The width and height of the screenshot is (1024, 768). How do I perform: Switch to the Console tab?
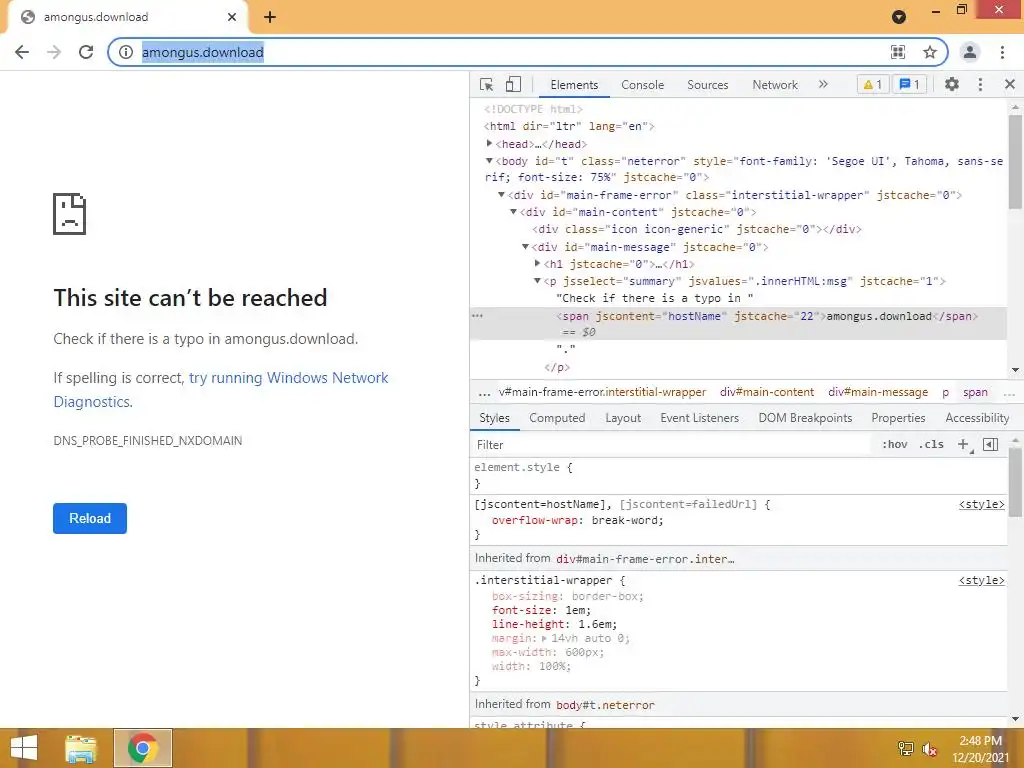click(643, 85)
